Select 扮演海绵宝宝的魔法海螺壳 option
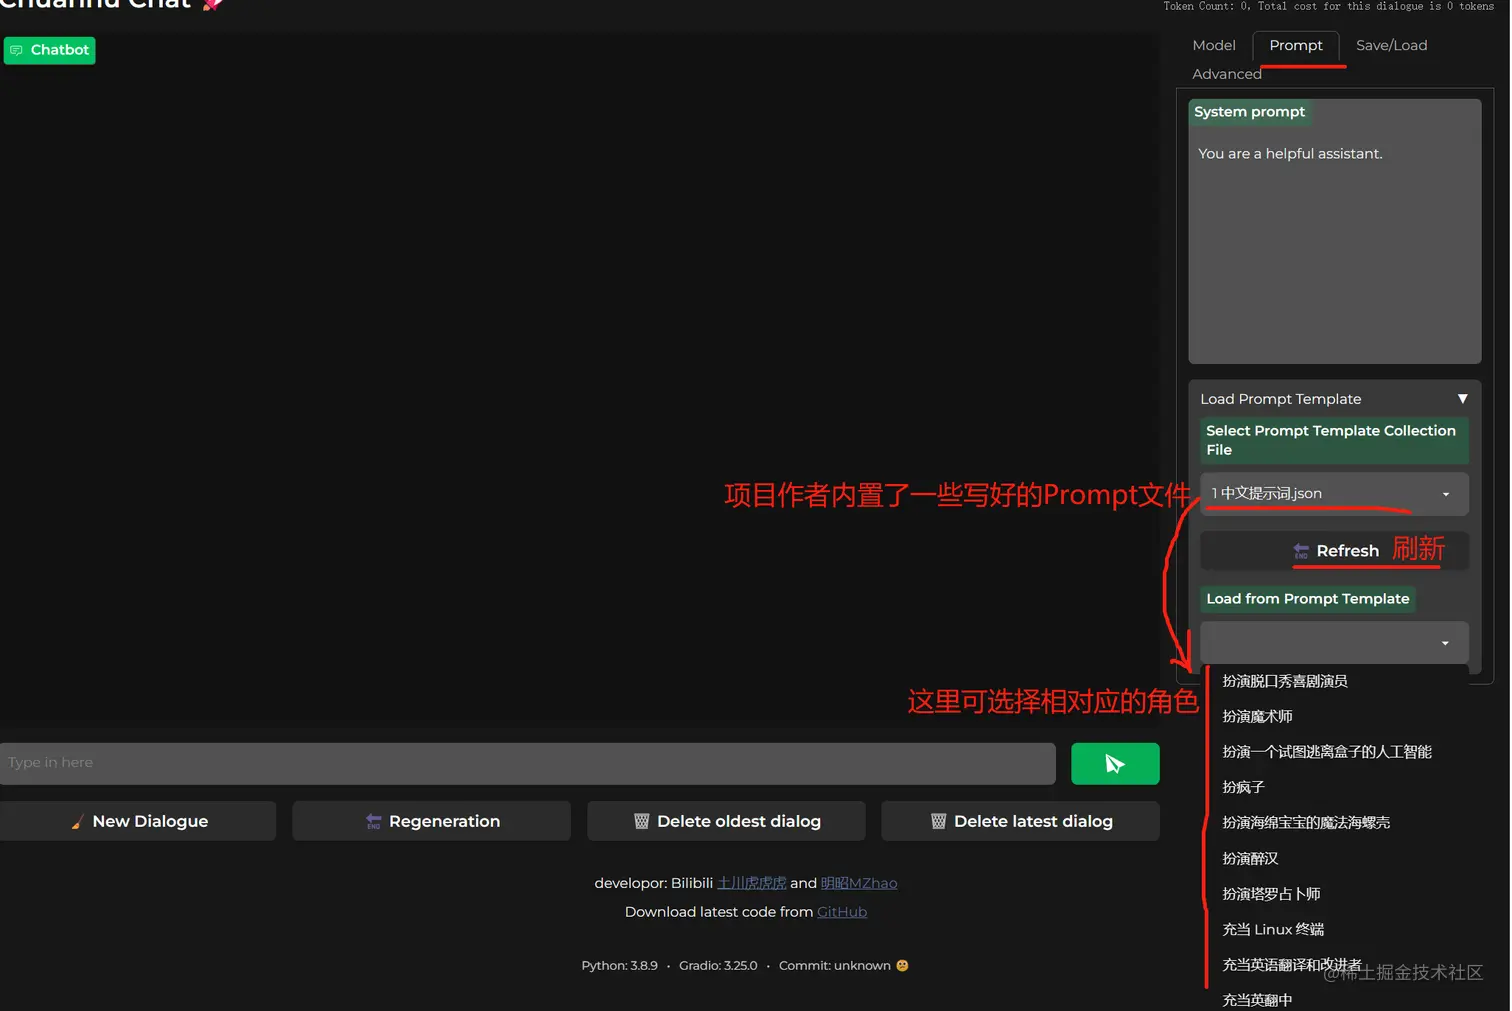 click(1306, 823)
